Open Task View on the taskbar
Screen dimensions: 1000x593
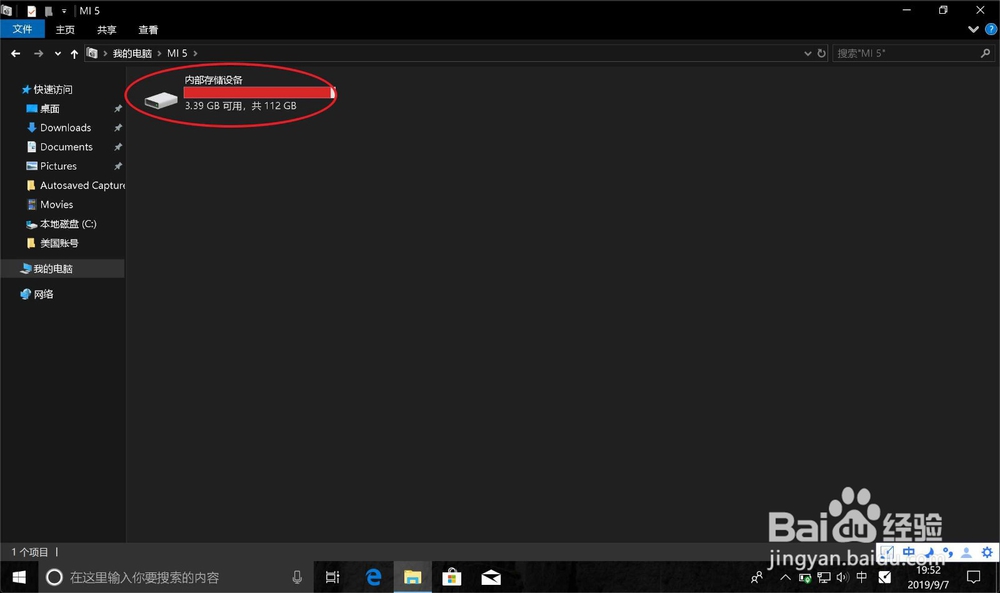point(332,578)
